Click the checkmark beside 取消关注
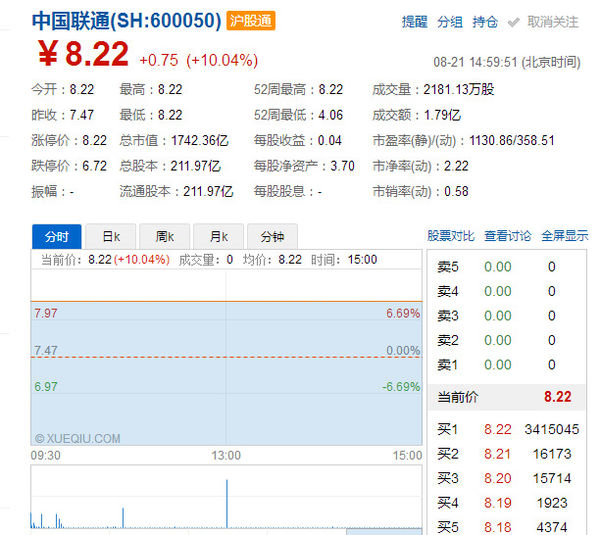The height and width of the screenshot is (535, 600). tap(514, 23)
